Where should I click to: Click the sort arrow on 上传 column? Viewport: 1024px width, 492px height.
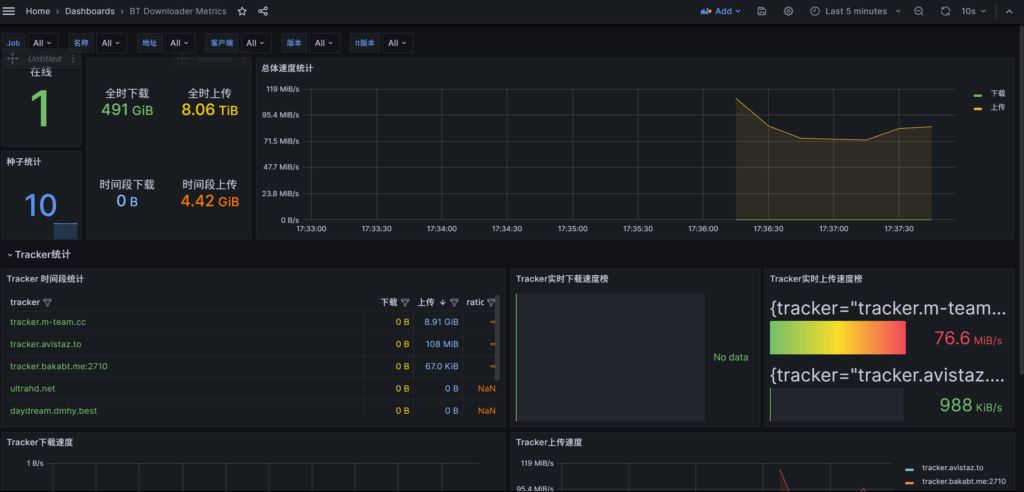tap(443, 303)
